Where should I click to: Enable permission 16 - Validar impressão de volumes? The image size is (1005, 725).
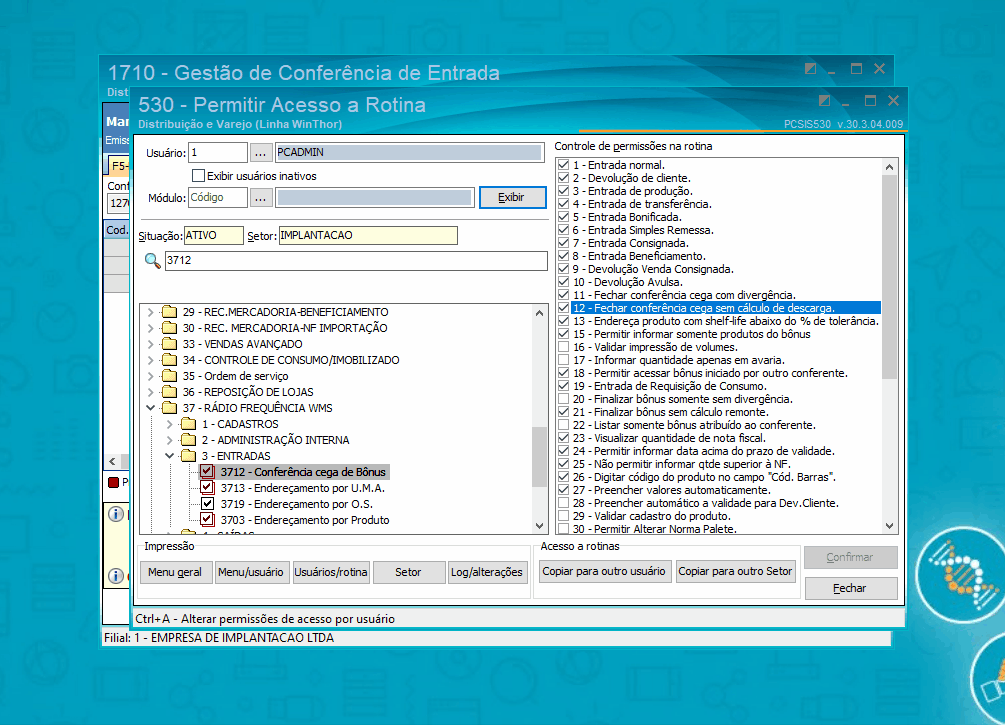click(563, 347)
